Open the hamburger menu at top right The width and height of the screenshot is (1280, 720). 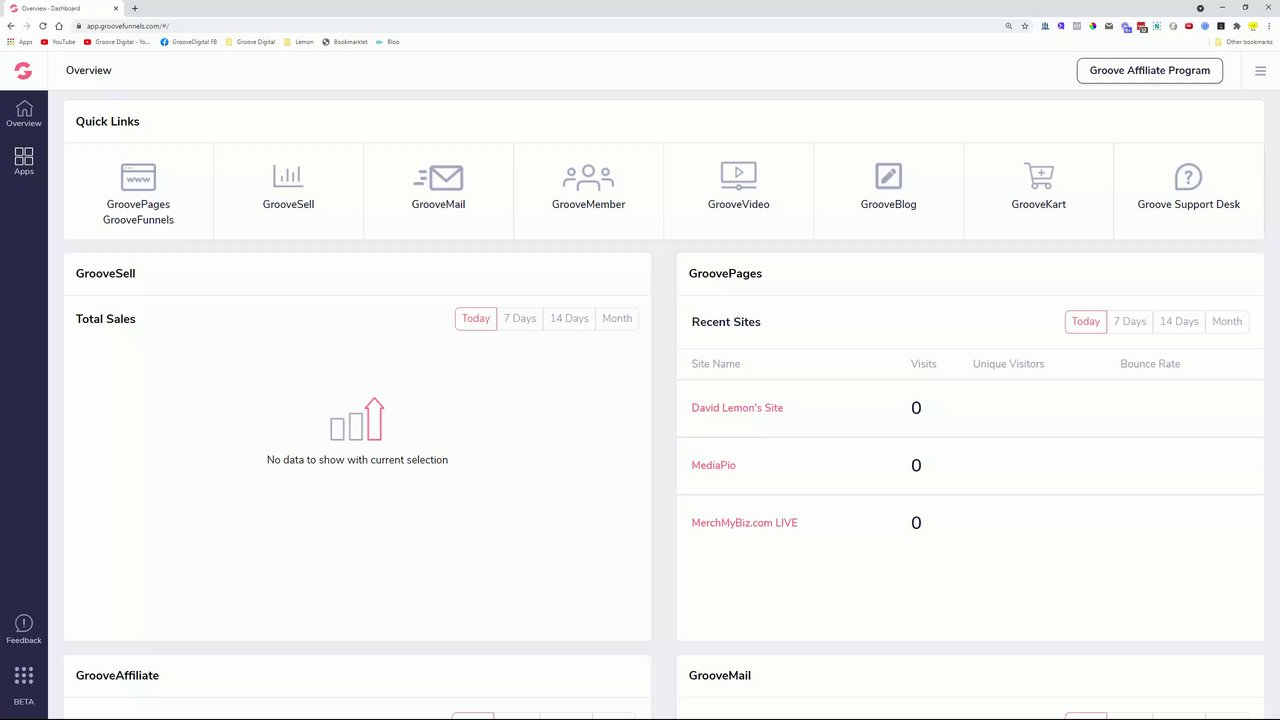point(1260,71)
